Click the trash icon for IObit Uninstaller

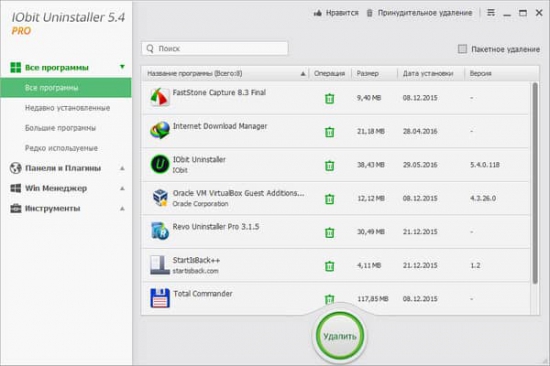(x=329, y=165)
